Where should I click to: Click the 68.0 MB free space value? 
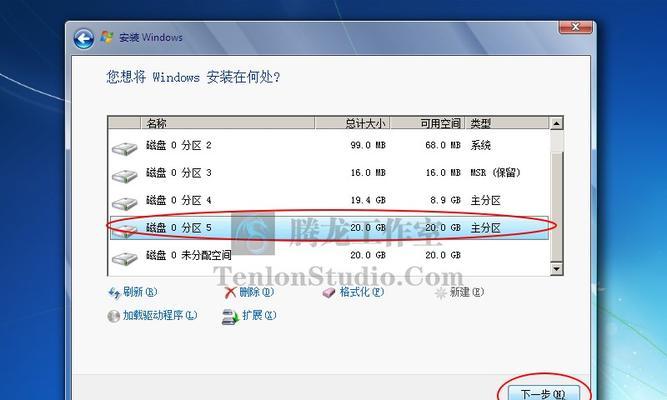(443, 146)
